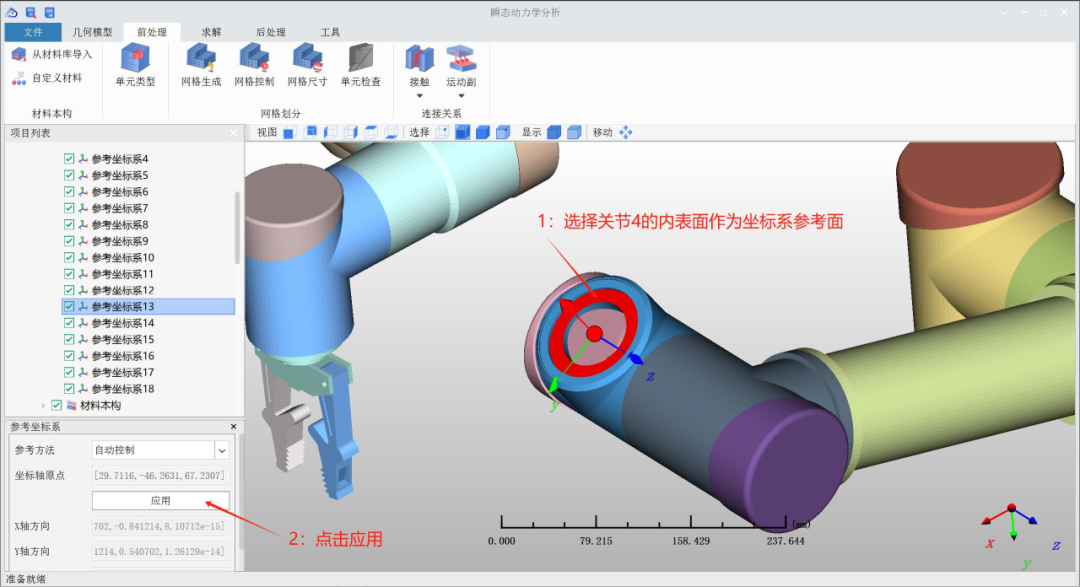Open the ribbon collapse chevron in title bar
This screenshot has height=587, width=1080.
point(1004,12)
